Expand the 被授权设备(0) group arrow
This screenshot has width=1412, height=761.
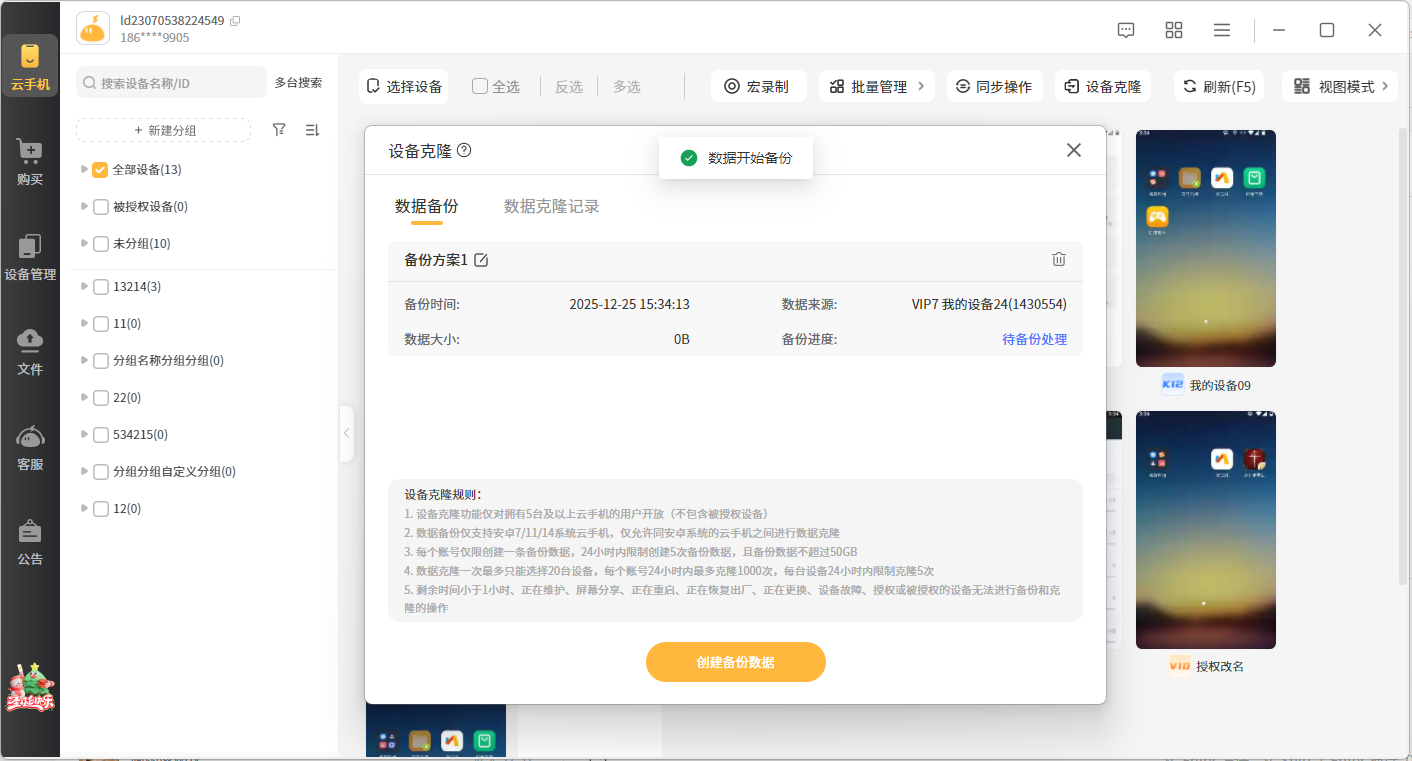[84, 207]
